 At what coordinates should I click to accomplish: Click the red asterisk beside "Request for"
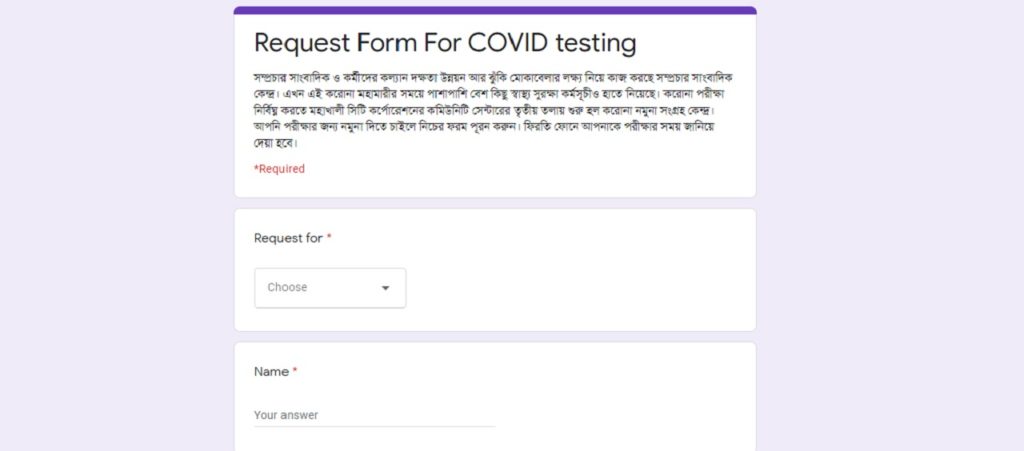[329, 239]
